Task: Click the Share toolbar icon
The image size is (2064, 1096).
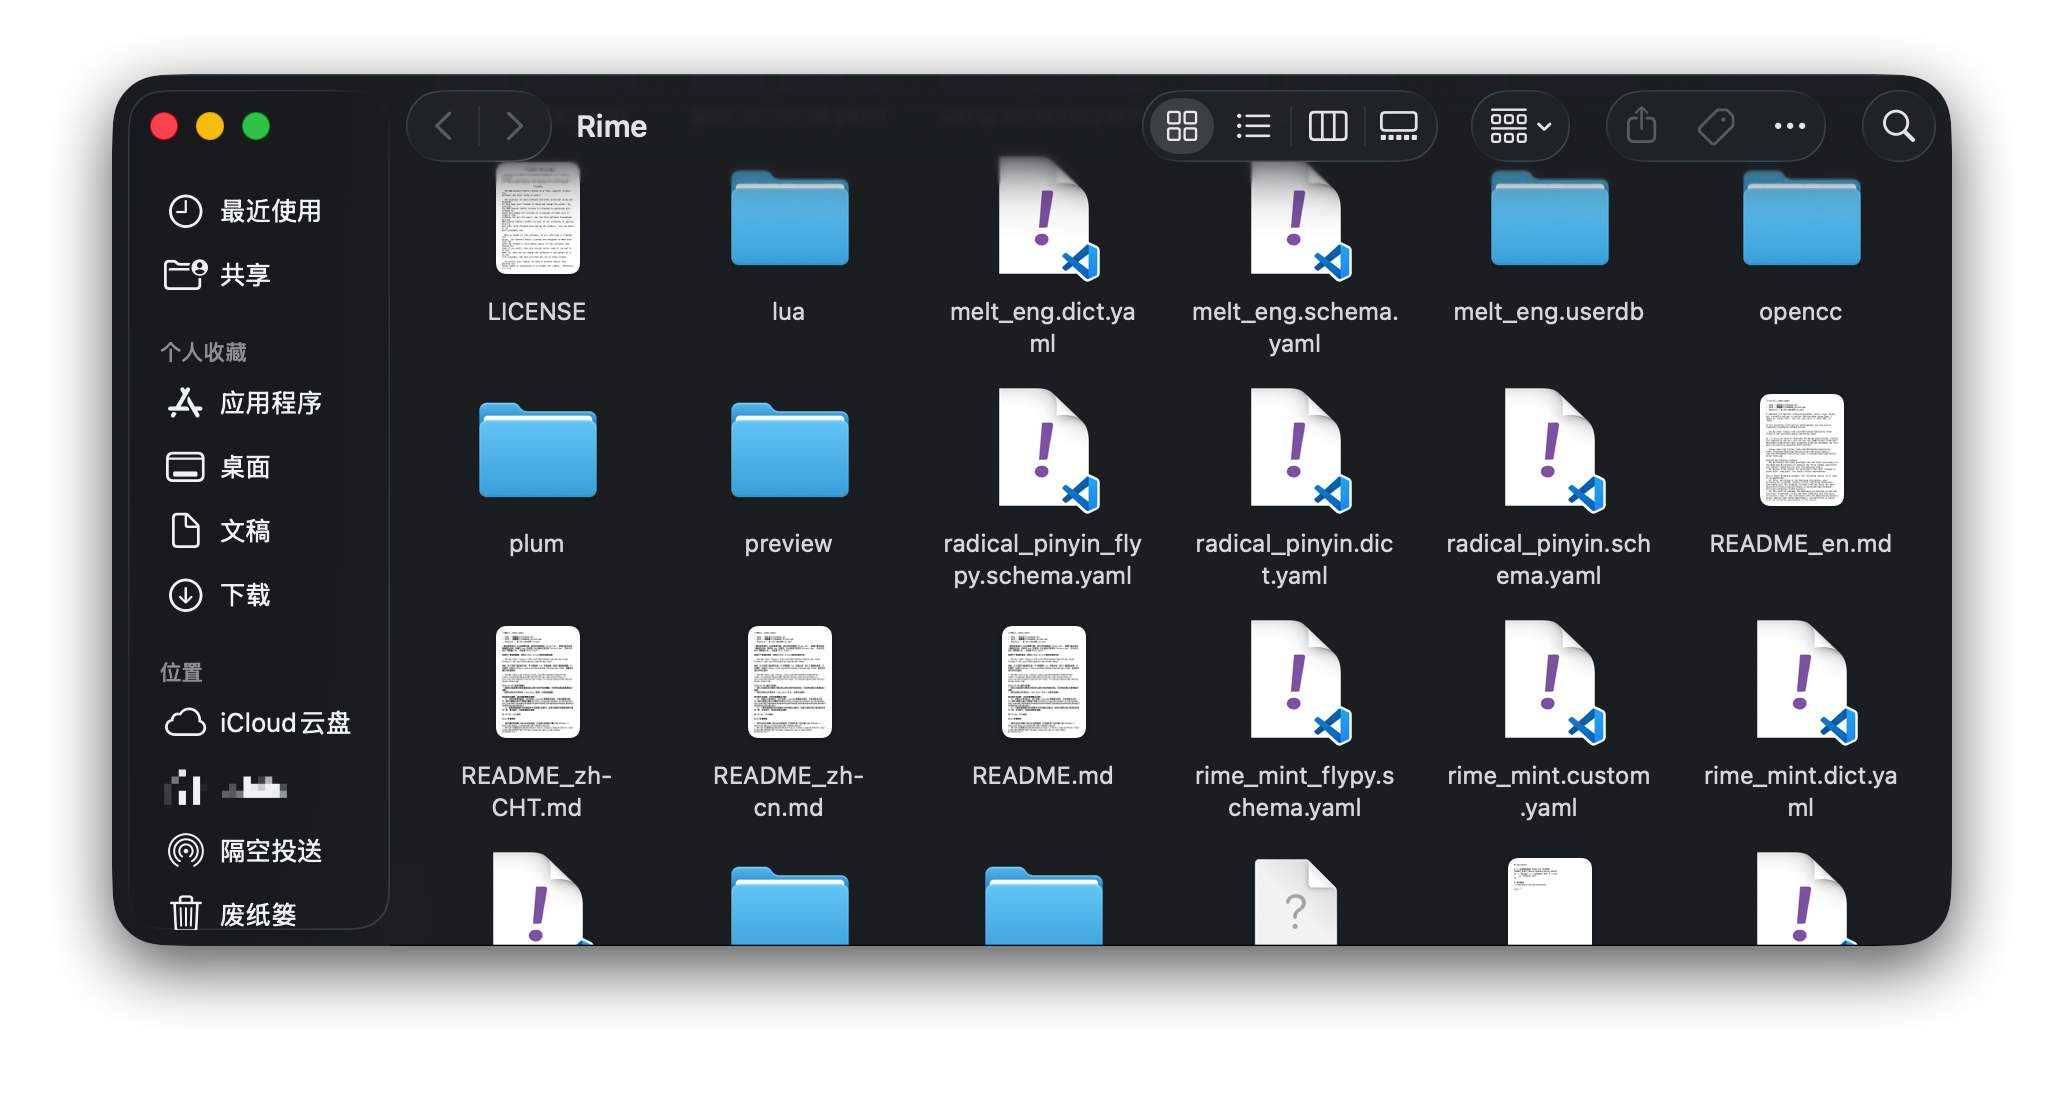Action: (x=1641, y=126)
